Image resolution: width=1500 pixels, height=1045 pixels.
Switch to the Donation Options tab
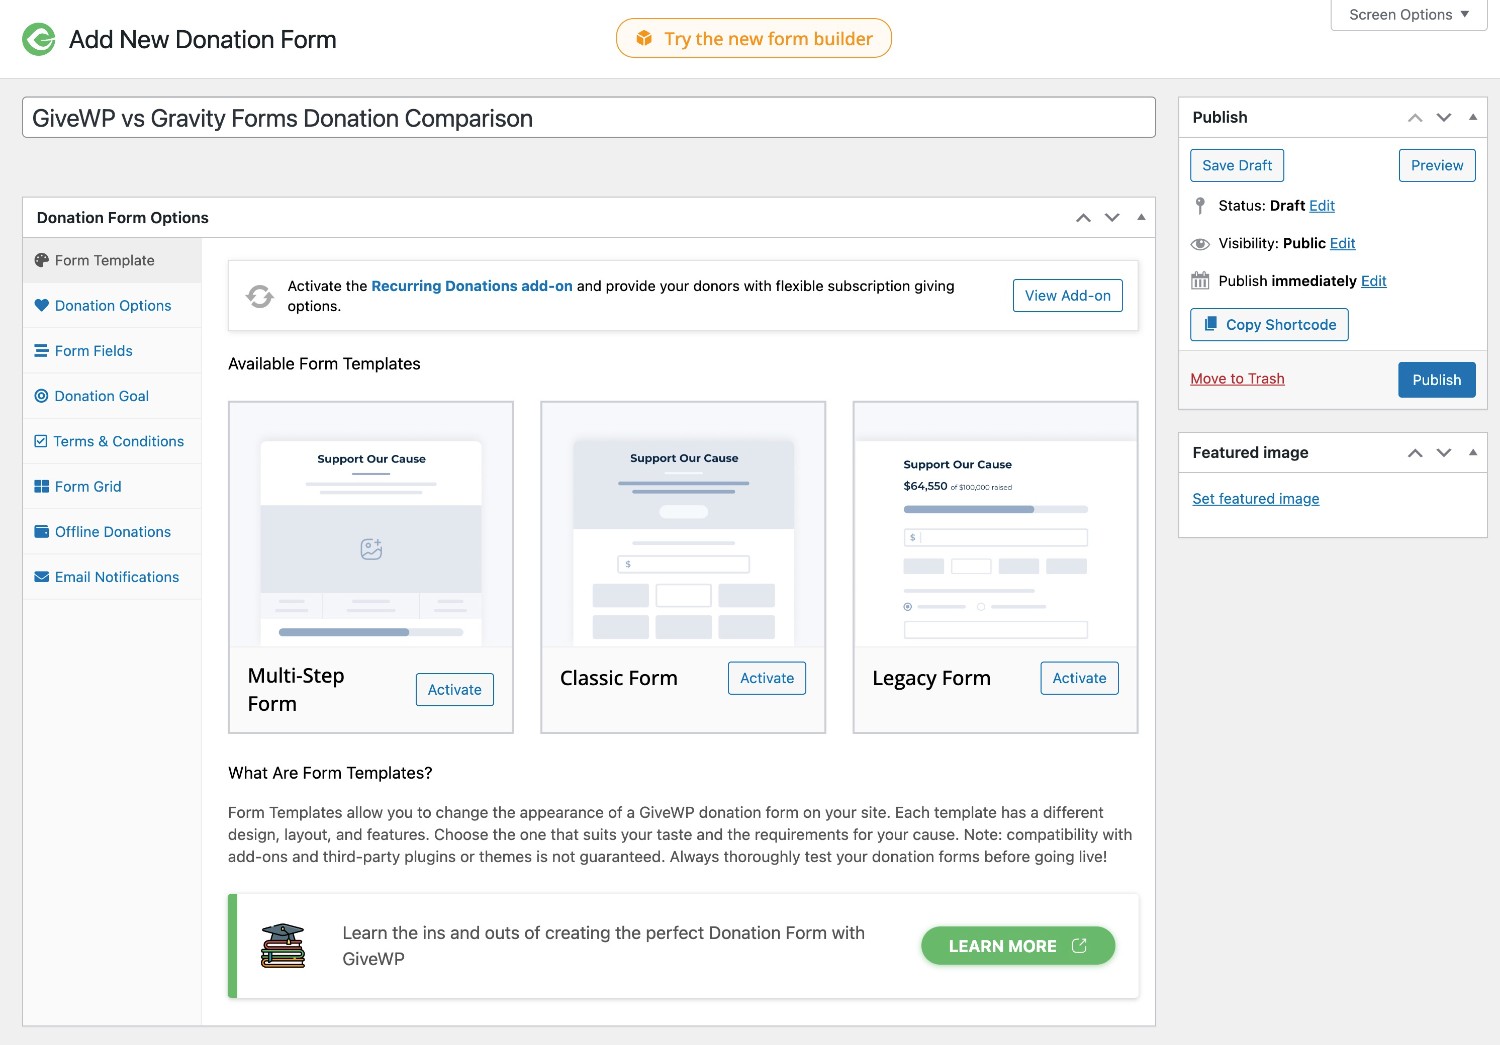[112, 305]
